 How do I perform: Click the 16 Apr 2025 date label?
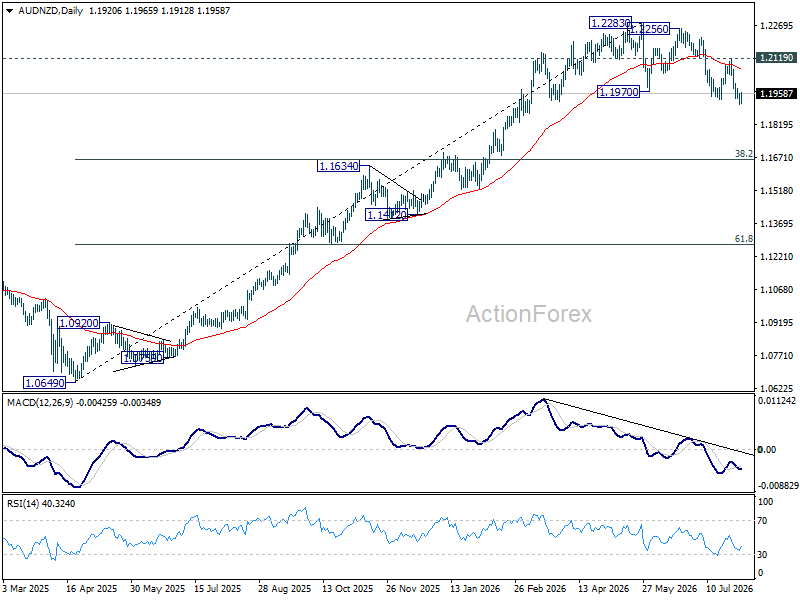tap(91, 589)
